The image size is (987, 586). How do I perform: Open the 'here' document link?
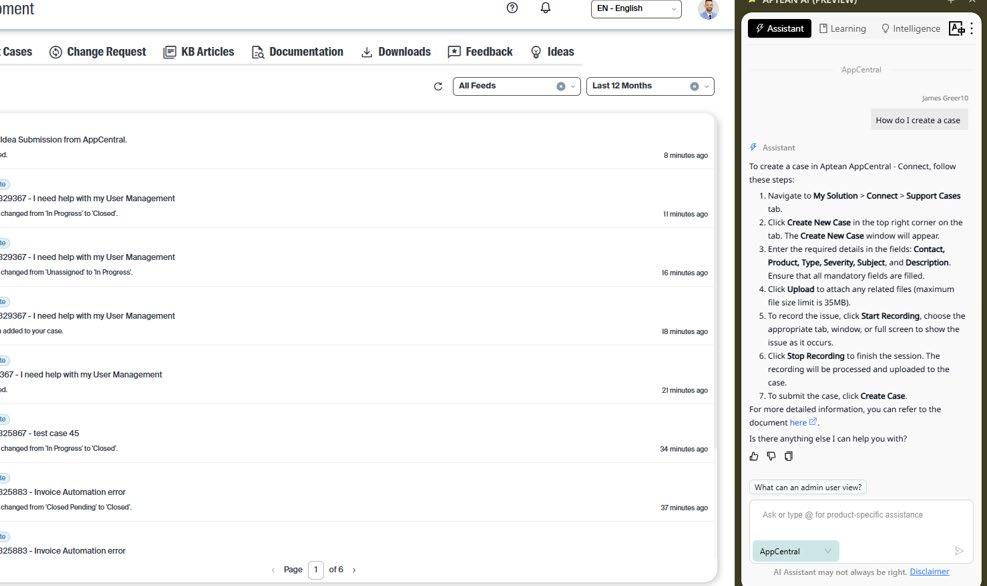point(798,422)
